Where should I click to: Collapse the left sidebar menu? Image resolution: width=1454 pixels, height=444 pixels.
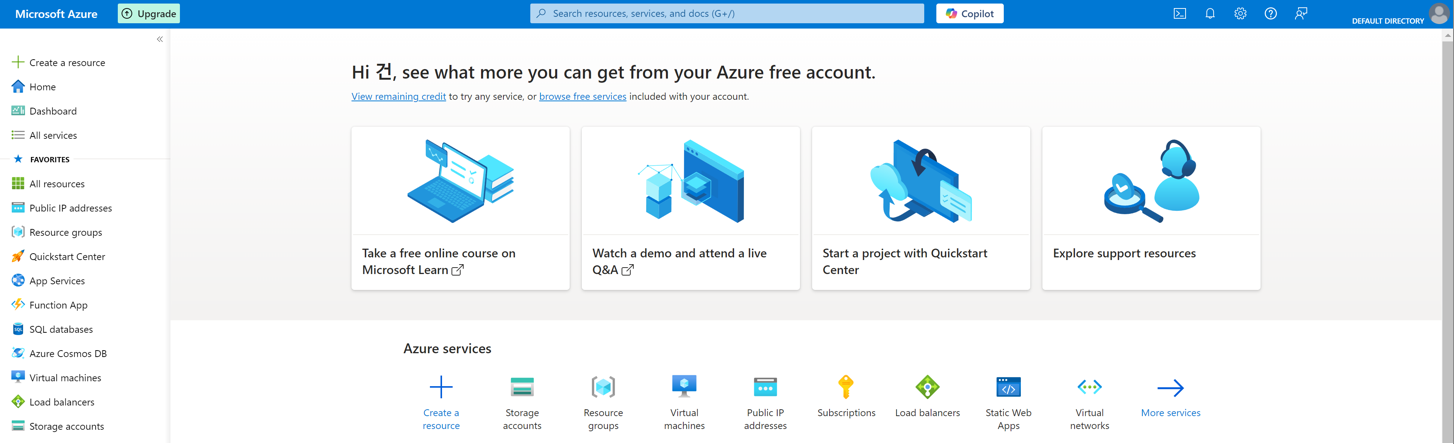click(x=160, y=39)
